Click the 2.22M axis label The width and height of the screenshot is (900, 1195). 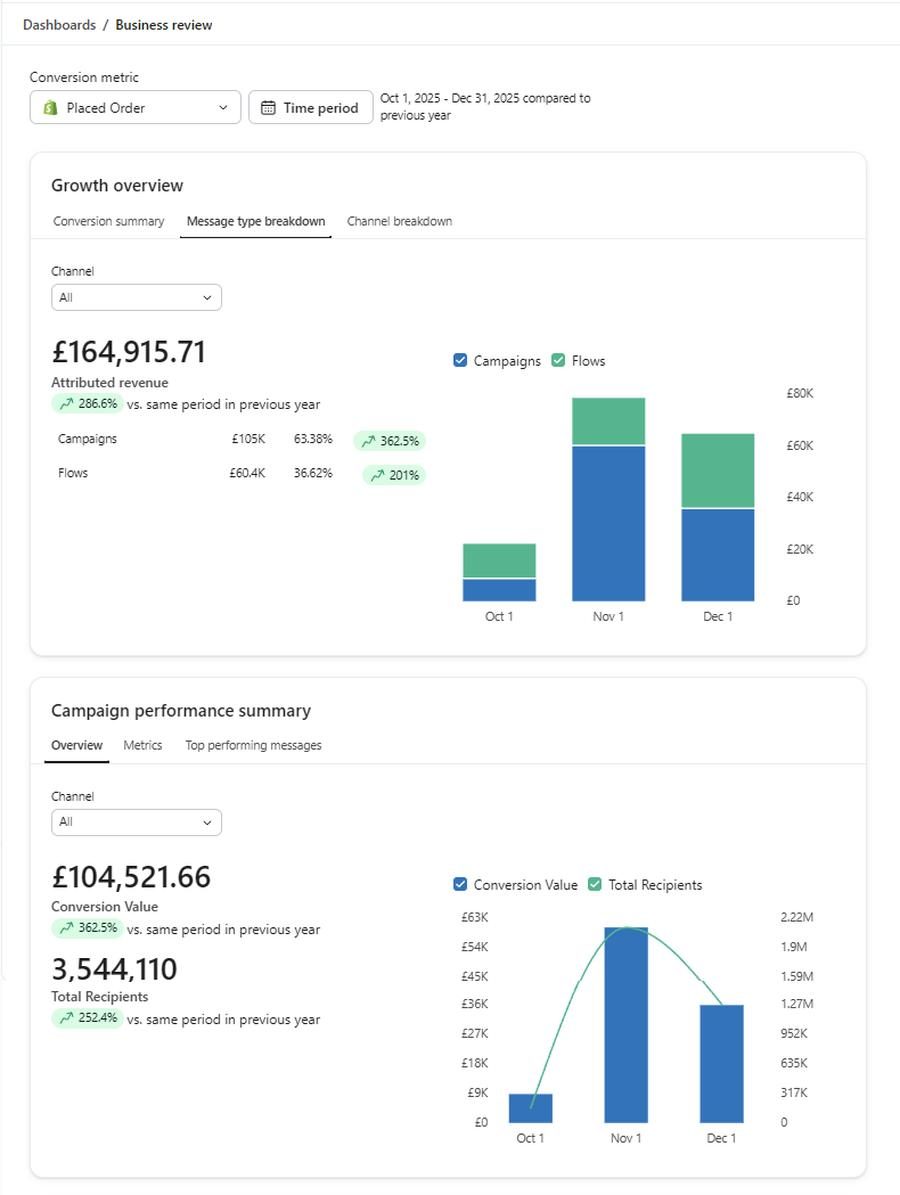point(797,917)
